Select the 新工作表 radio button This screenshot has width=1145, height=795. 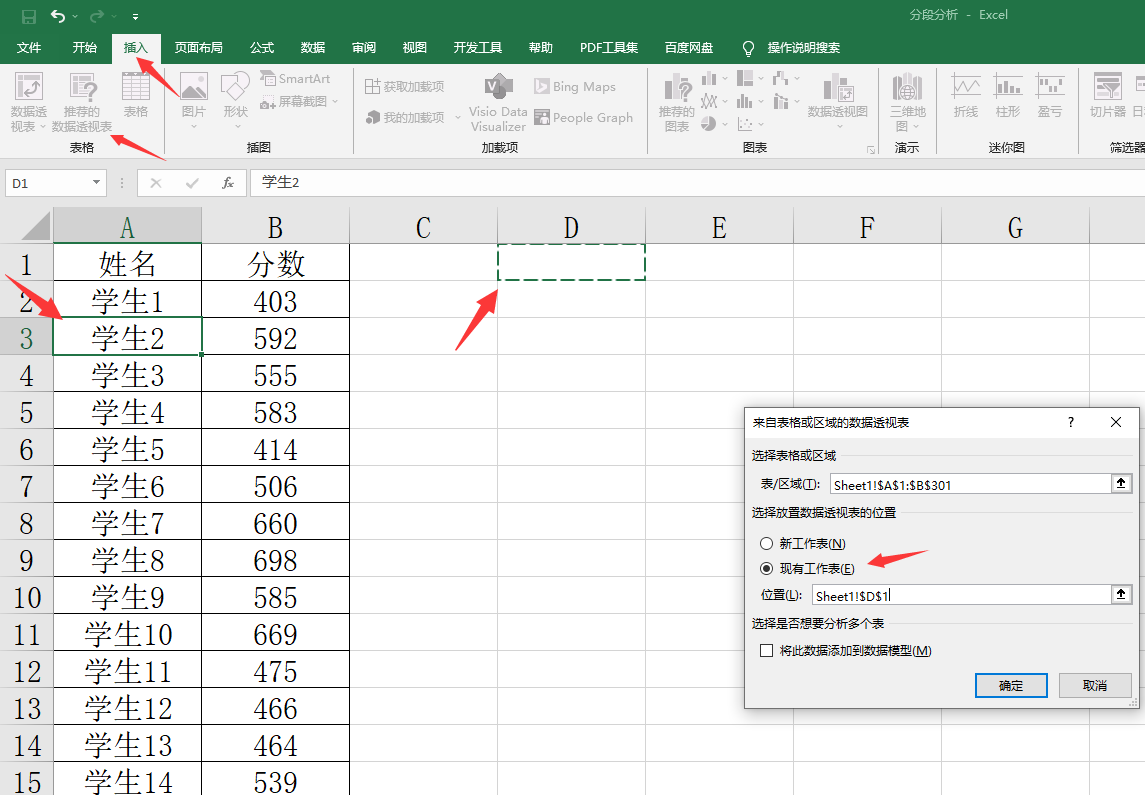[x=766, y=543]
